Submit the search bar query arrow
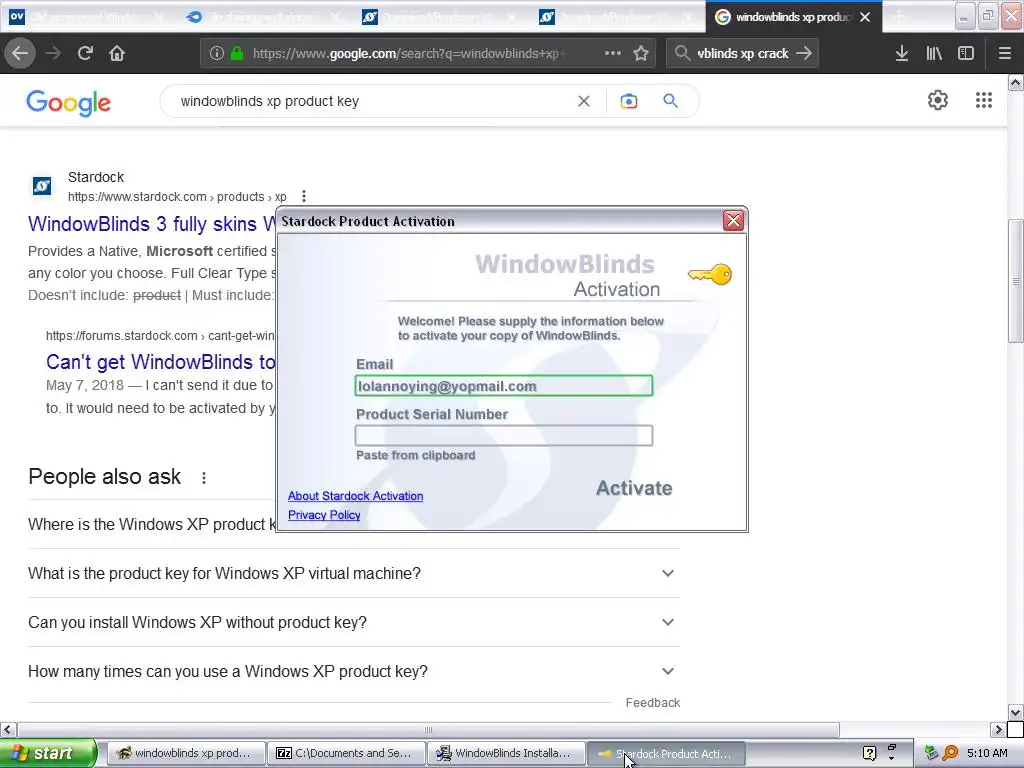This screenshot has width=1024, height=768. [804, 54]
